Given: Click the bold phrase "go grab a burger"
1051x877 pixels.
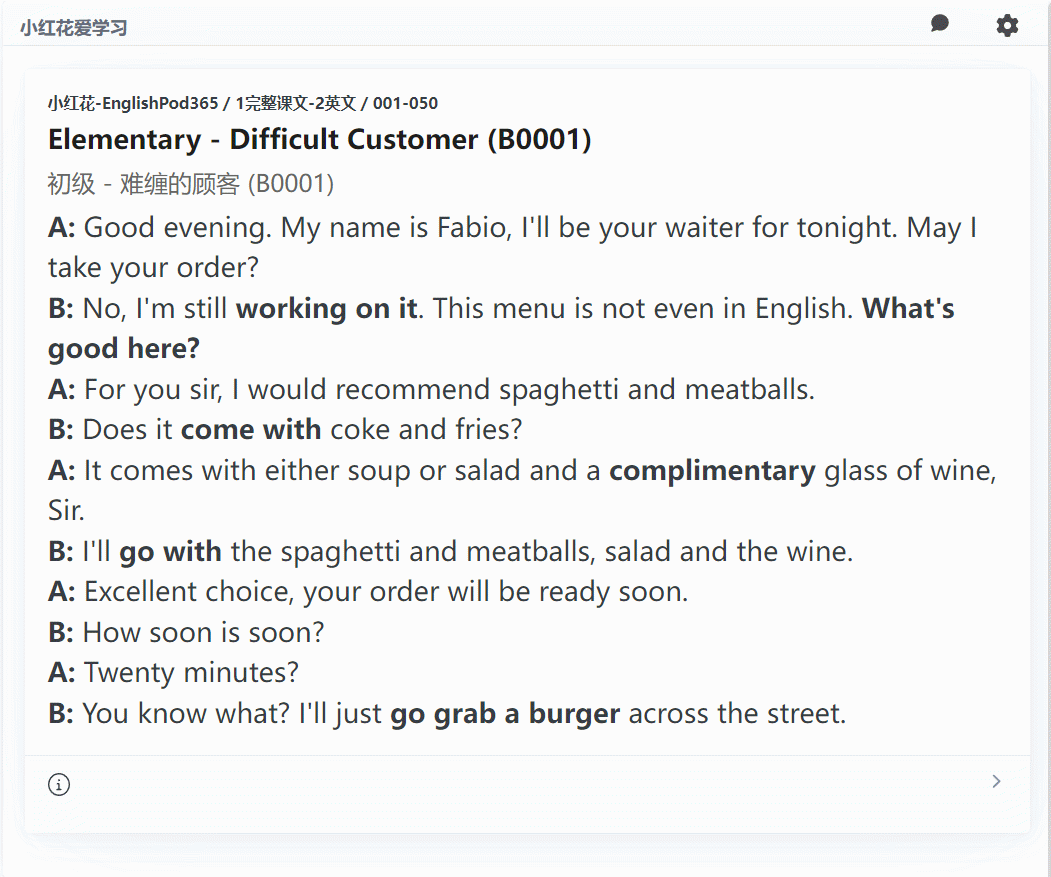Looking at the screenshot, I should click(505, 714).
